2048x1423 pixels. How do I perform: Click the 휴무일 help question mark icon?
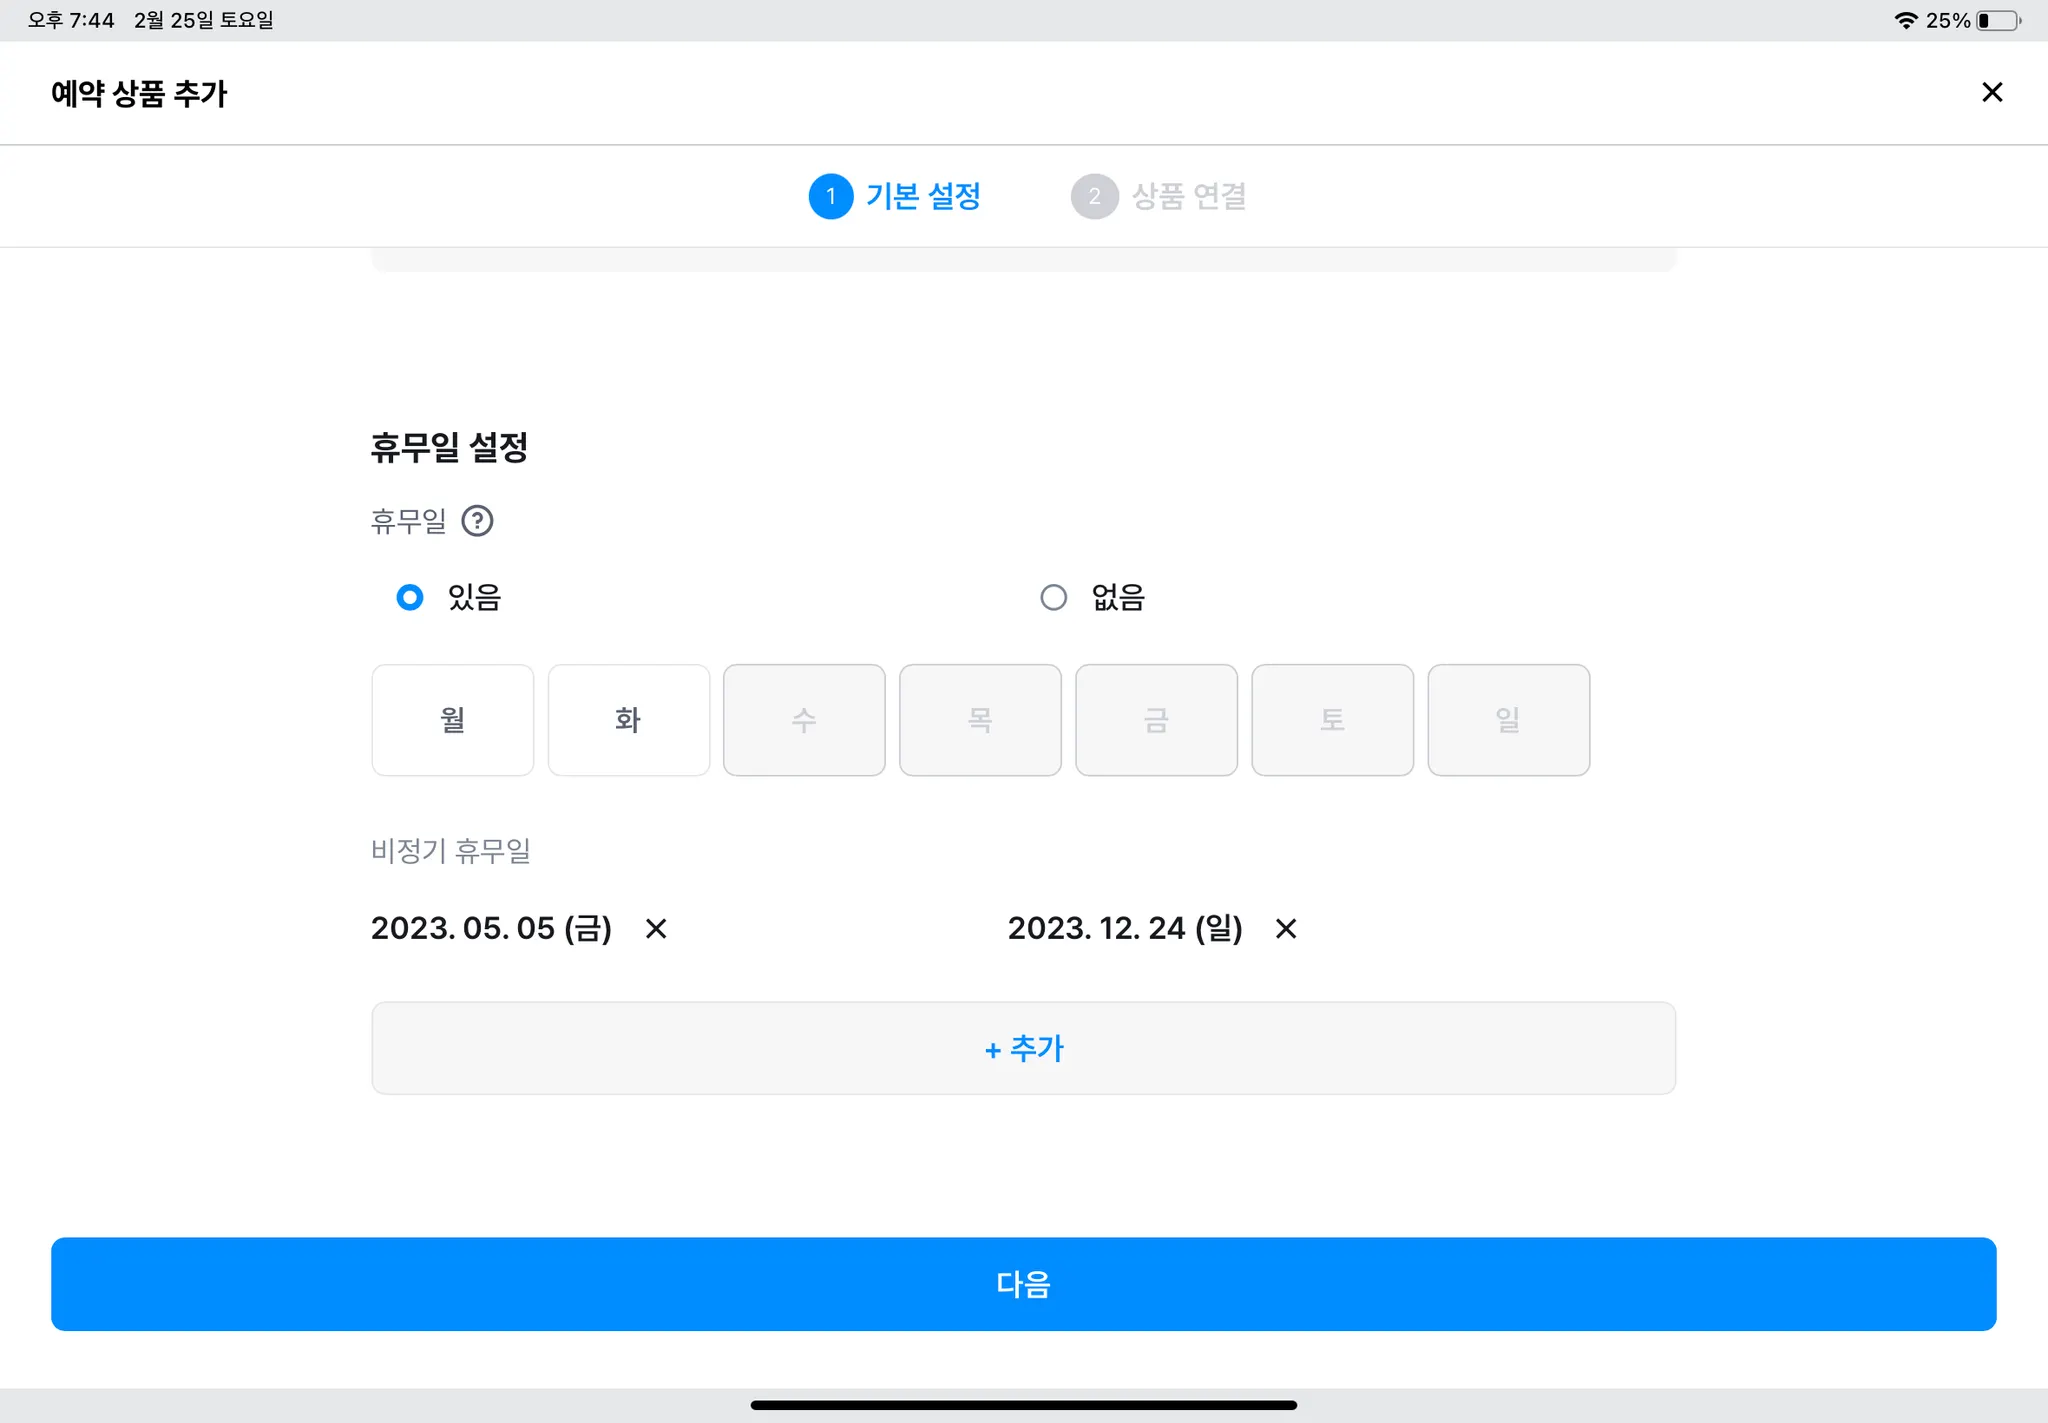pyautogui.click(x=477, y=521)
